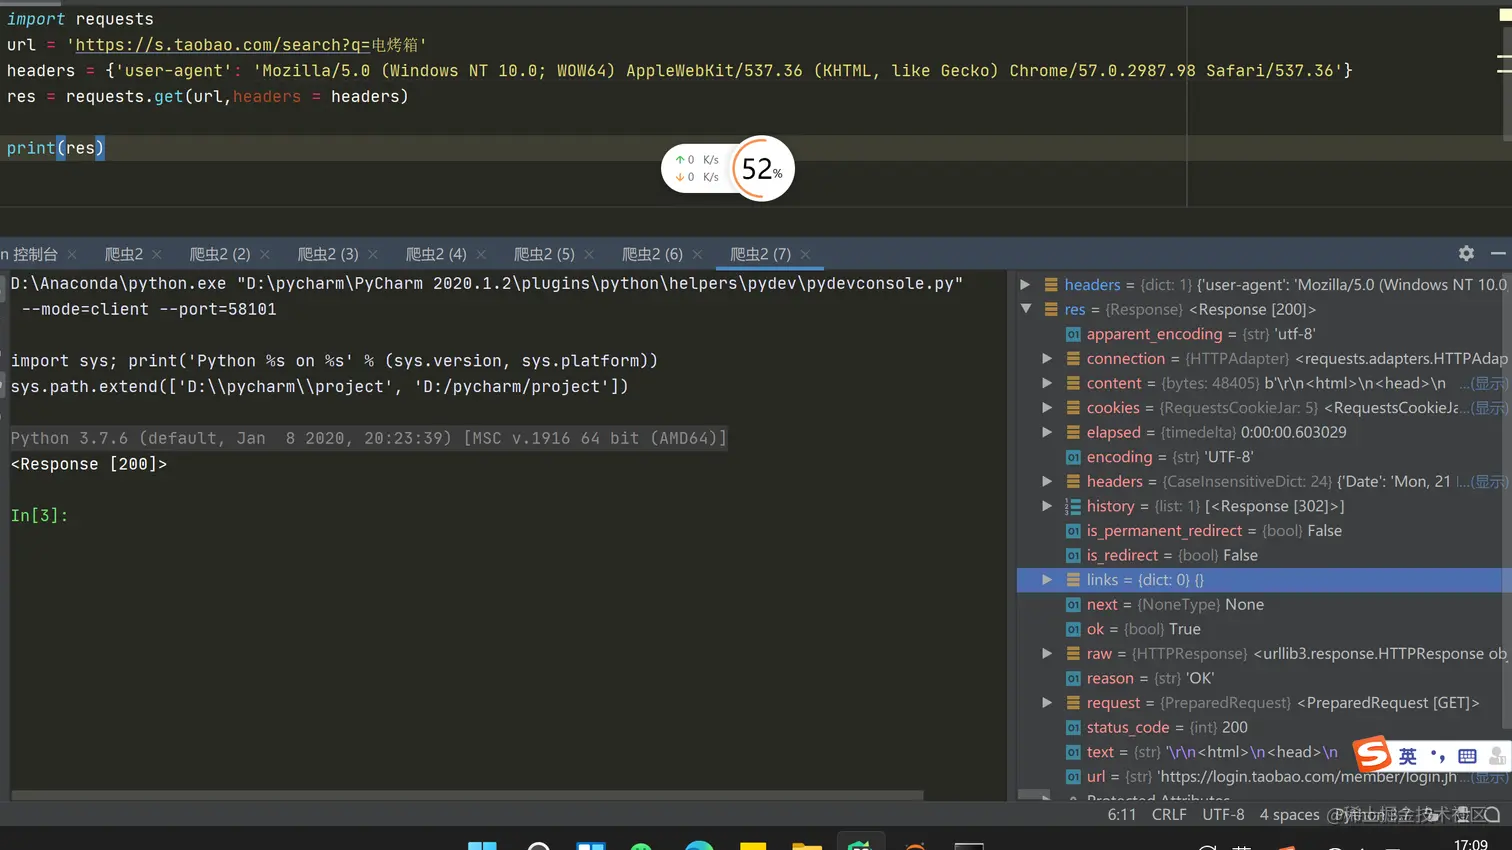The height and width of the screenshot is (850, 1512).
Task: Expand the top-level headers dict variable
Action: pos(1025,285)
